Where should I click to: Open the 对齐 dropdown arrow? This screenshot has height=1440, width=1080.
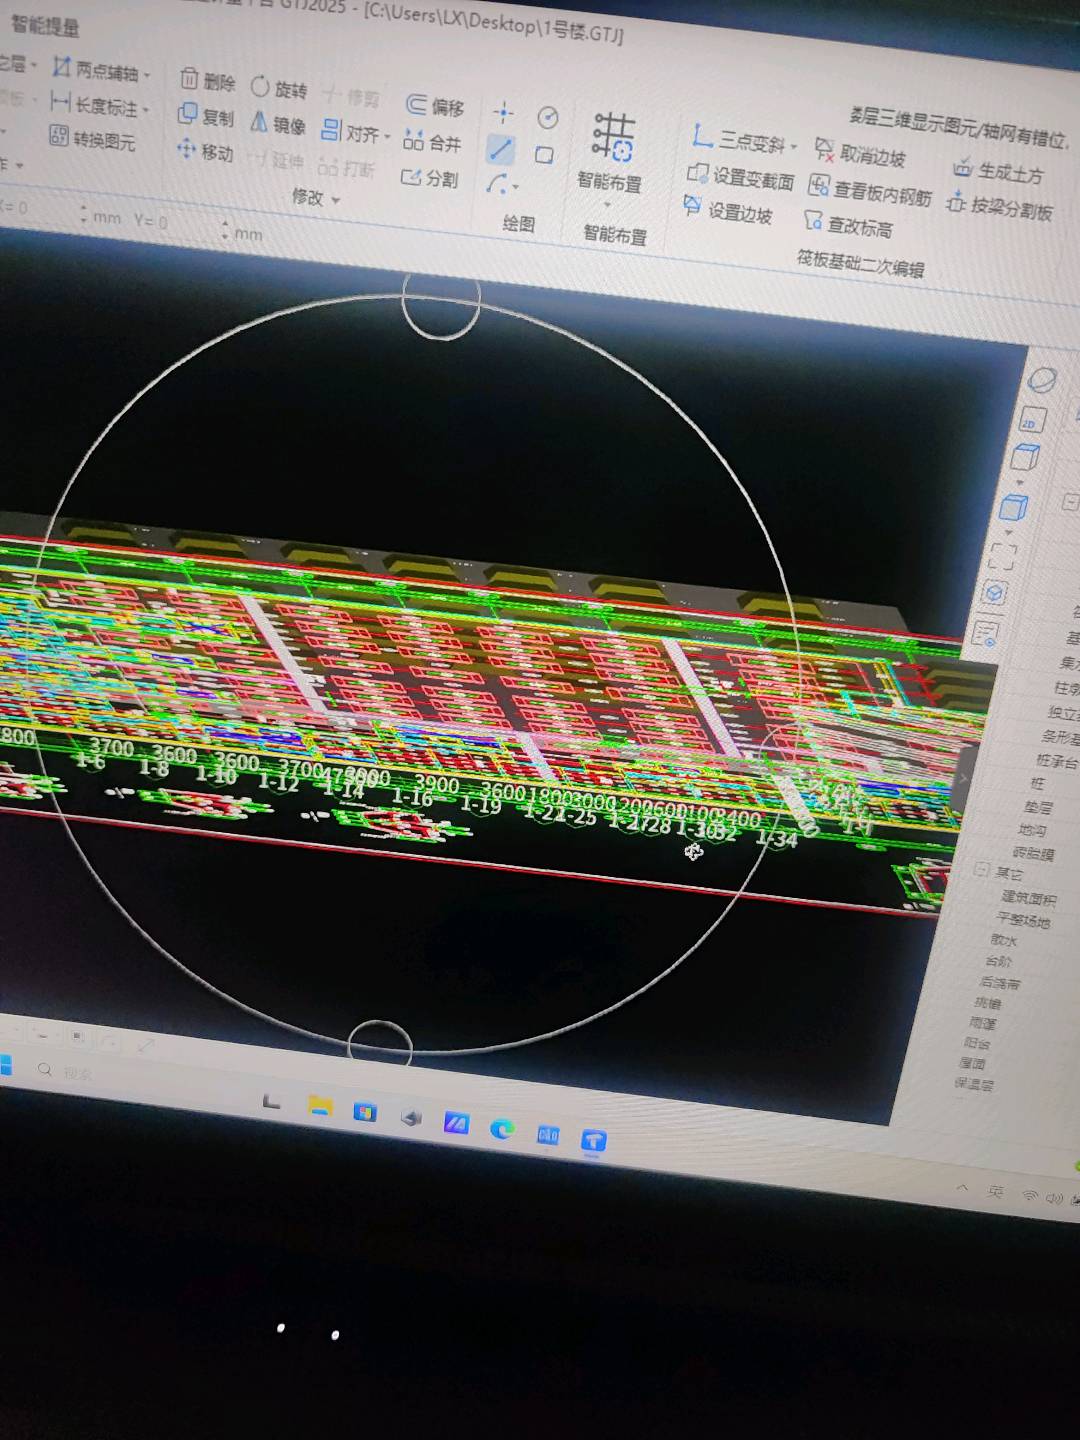388,137
